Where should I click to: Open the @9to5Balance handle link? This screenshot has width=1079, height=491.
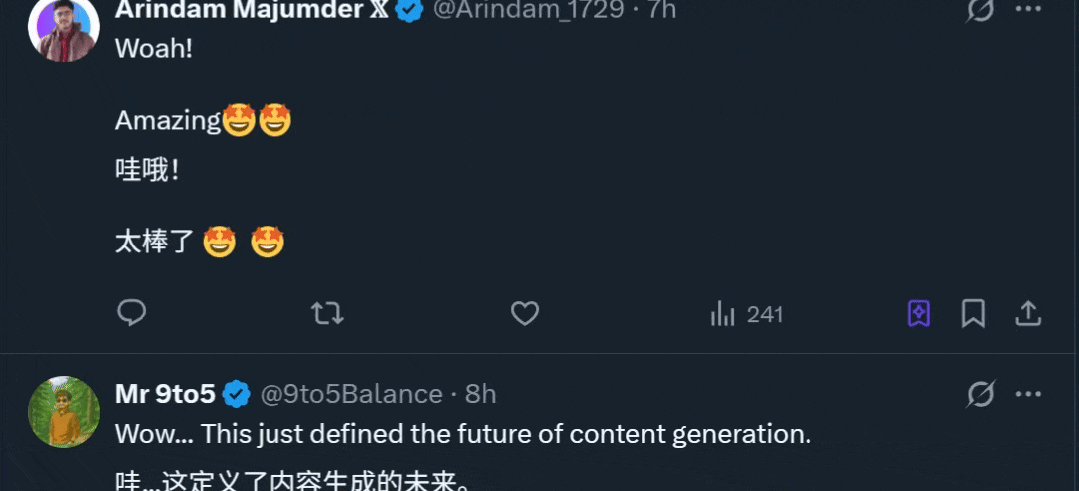point(351,394)
